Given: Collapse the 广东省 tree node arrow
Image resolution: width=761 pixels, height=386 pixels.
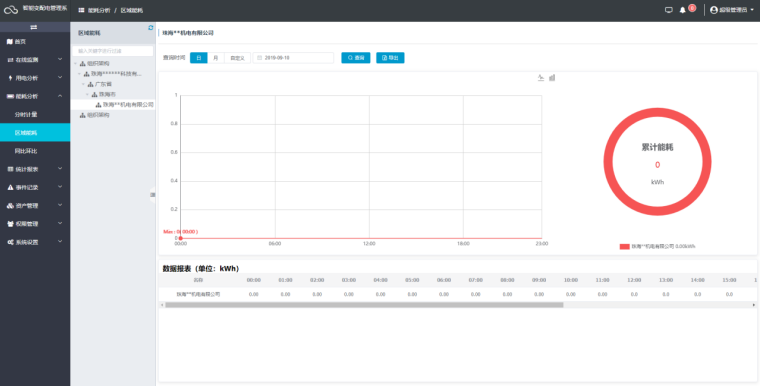Looking at the screenshot, I should [x=83, y=84].
